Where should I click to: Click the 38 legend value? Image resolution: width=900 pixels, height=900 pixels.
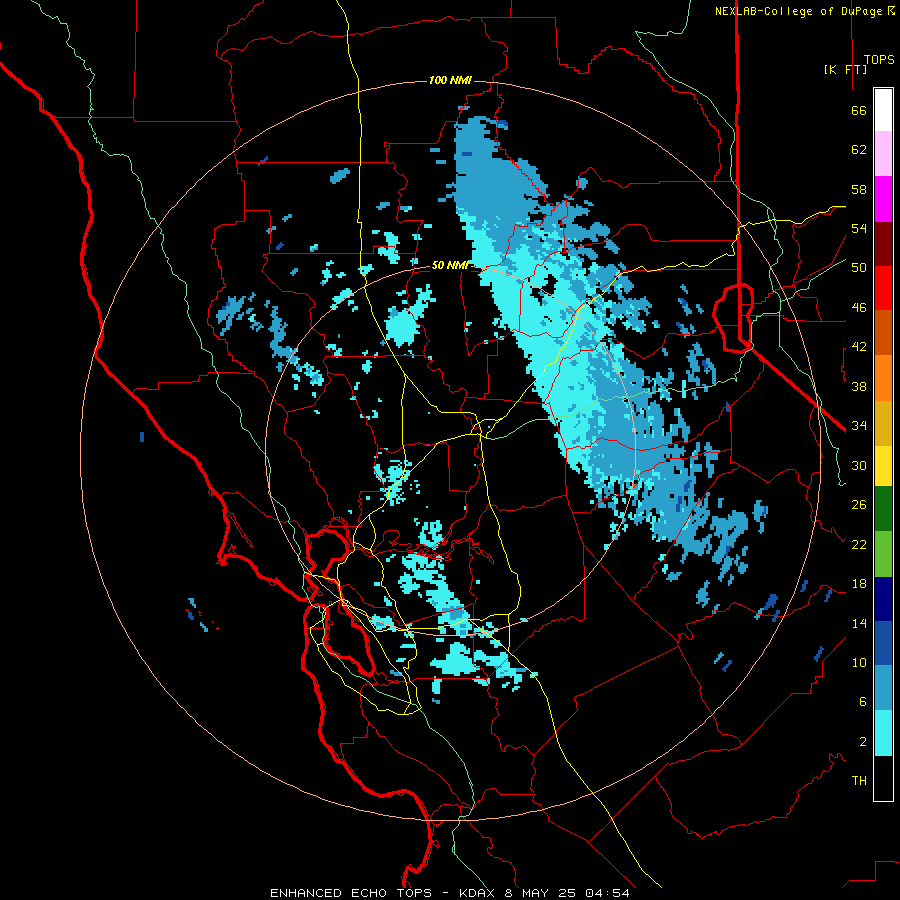pyautogui.click(x=859, y=386)
